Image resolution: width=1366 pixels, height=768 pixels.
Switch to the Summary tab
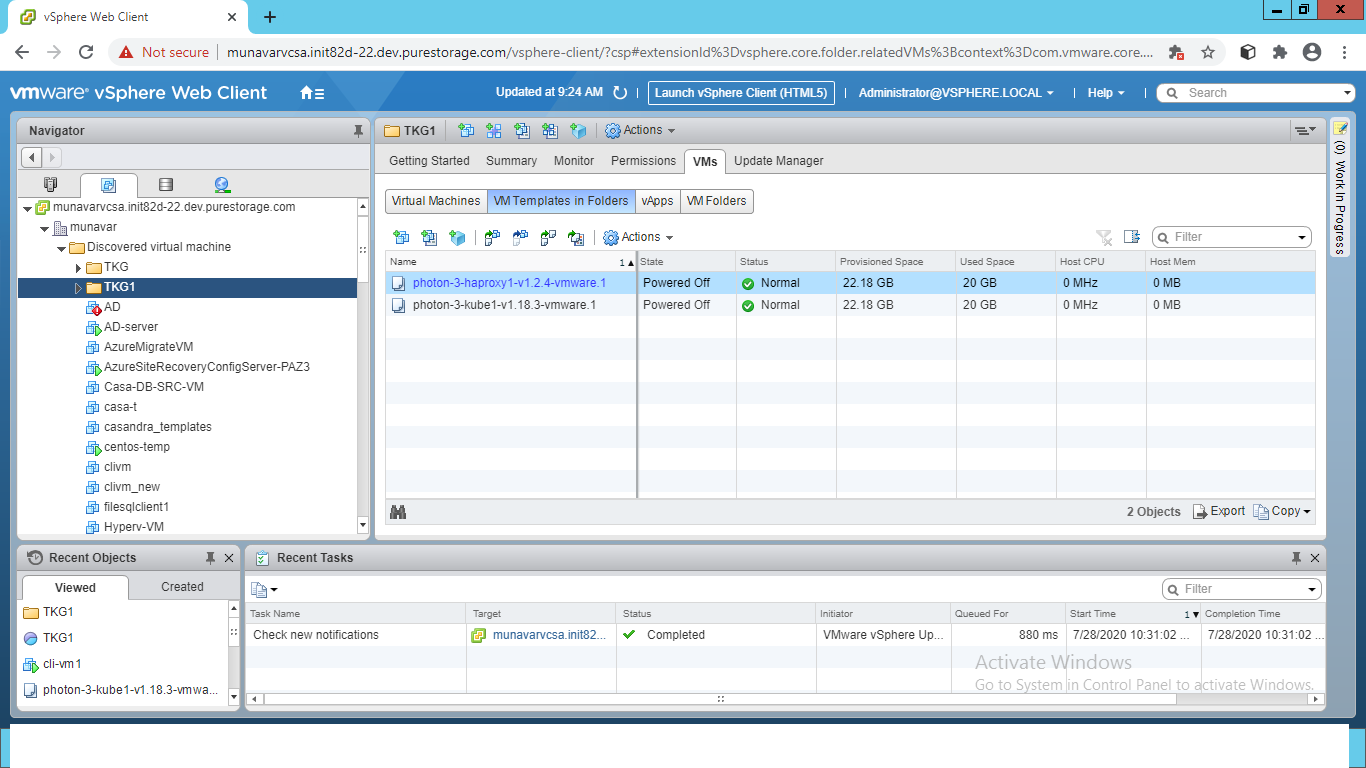click(x=511, y=161)
